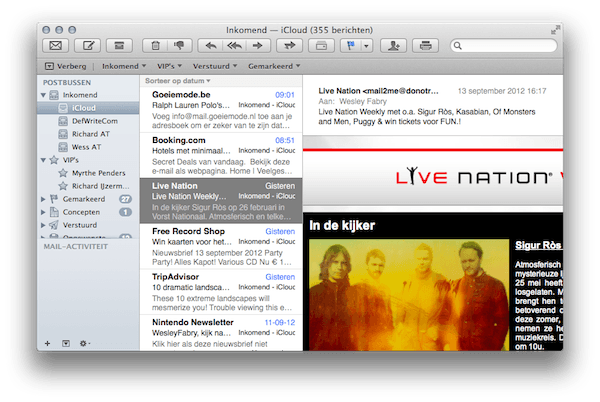
Task: Open the Sorteer op datum menu
Action: 178,81
